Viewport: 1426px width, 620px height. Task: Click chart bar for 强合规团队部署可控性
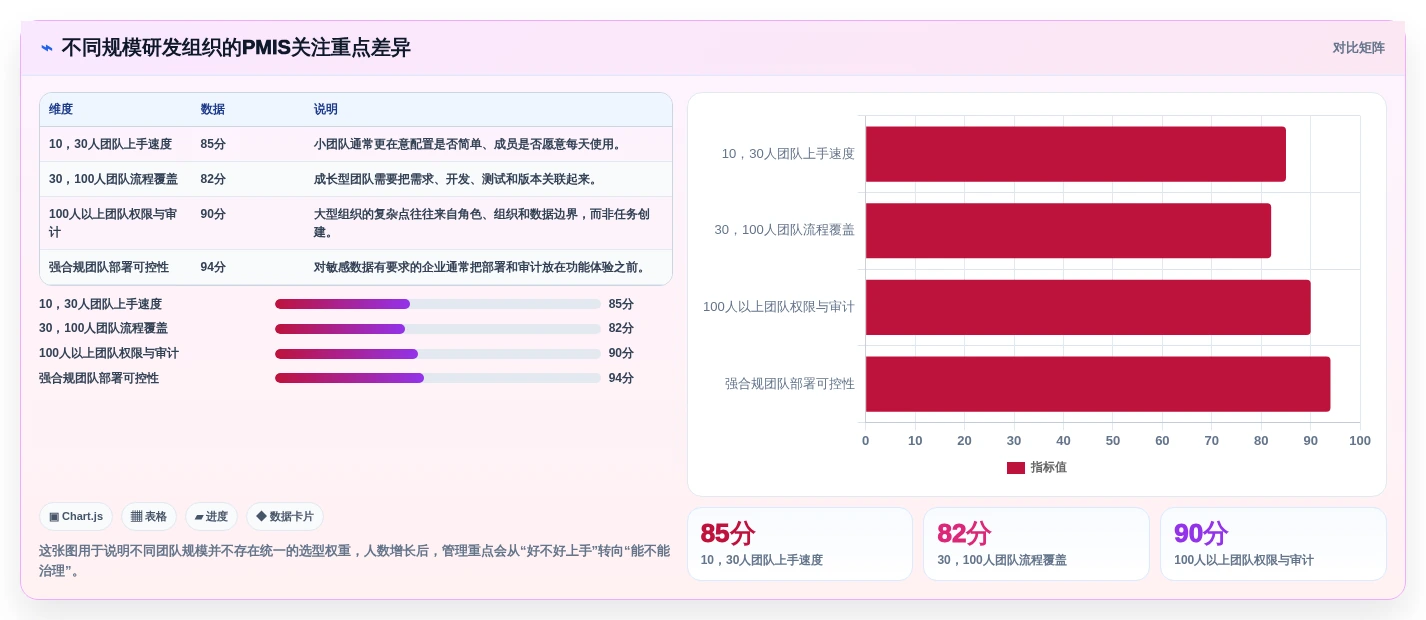tap(1097, 384)
